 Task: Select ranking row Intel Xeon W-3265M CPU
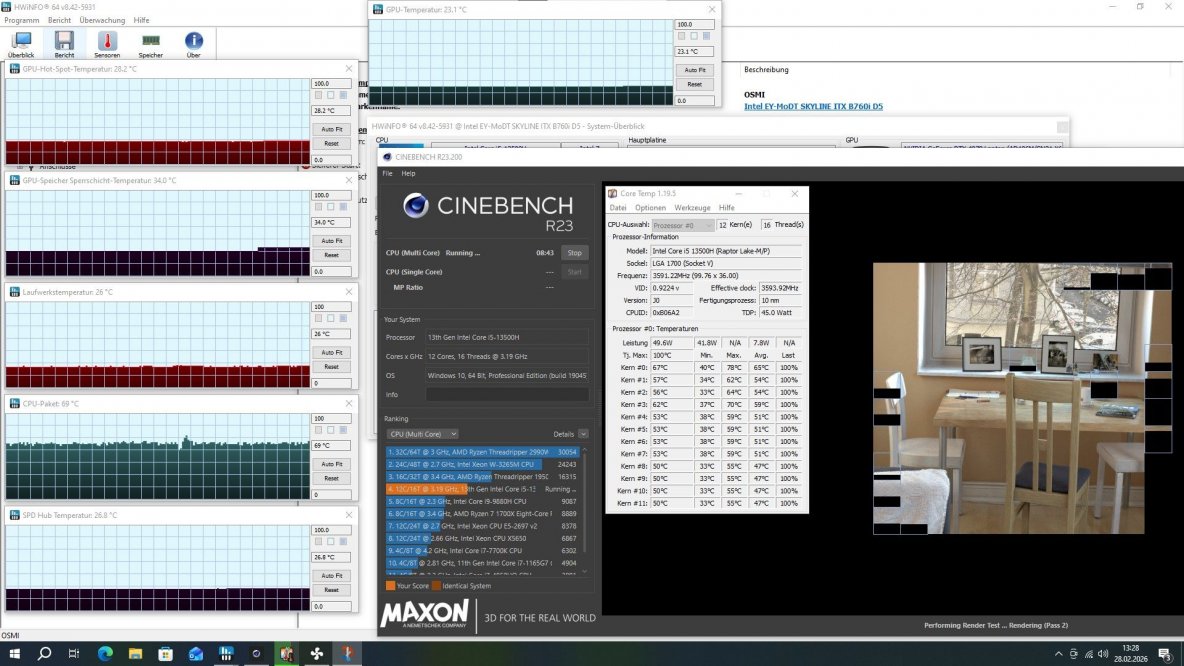[x=483, y=464]
